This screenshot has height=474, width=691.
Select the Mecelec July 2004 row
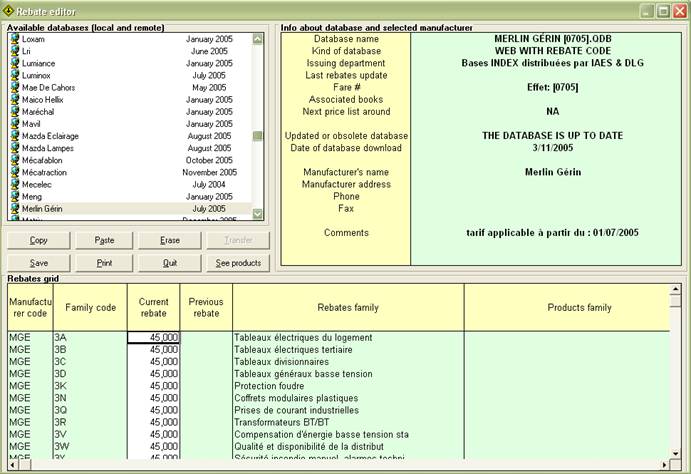point(130,184)
